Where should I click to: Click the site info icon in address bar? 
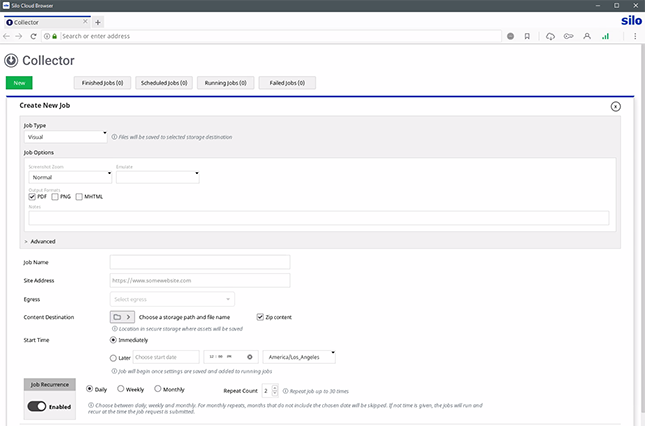[47, 36]
